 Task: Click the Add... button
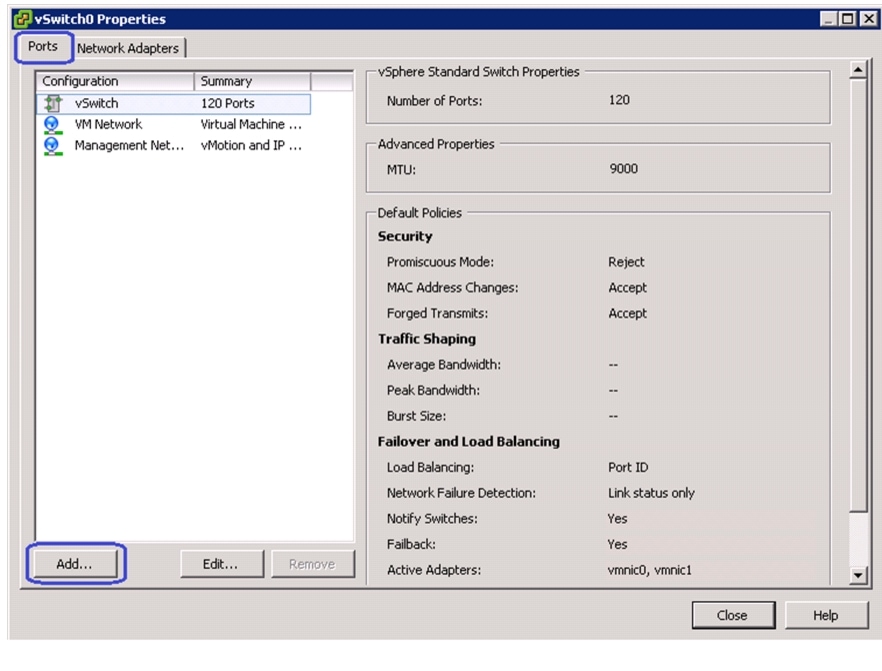[x=75, y=564]
